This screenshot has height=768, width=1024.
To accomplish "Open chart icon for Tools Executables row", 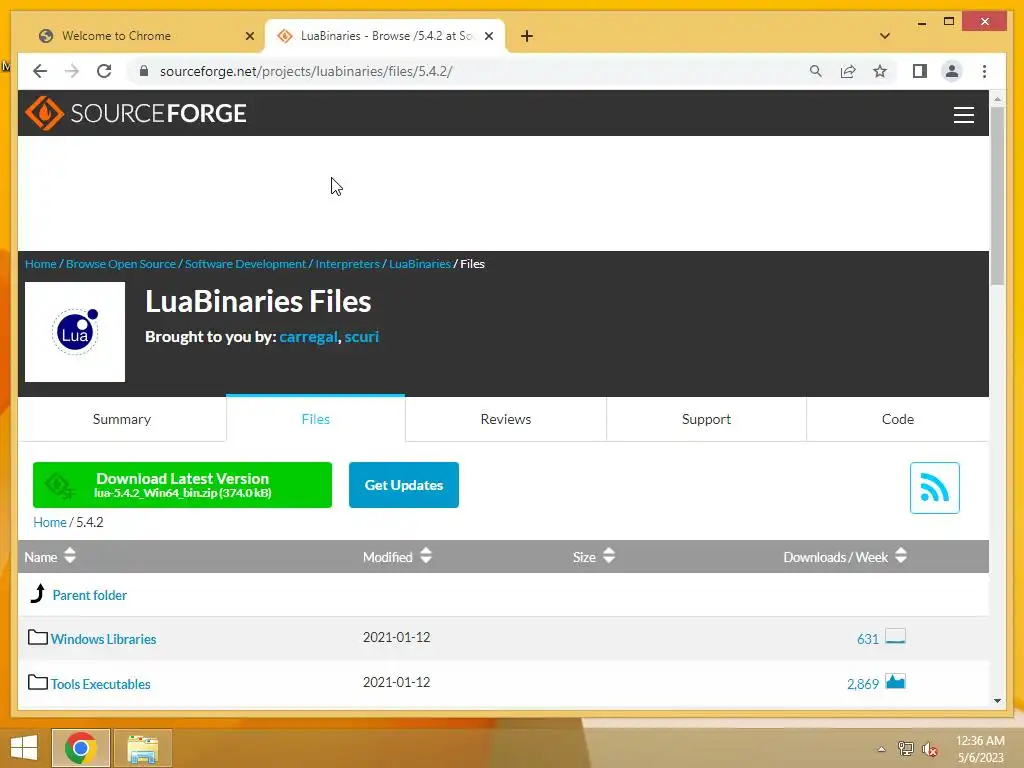I will 895,682.
